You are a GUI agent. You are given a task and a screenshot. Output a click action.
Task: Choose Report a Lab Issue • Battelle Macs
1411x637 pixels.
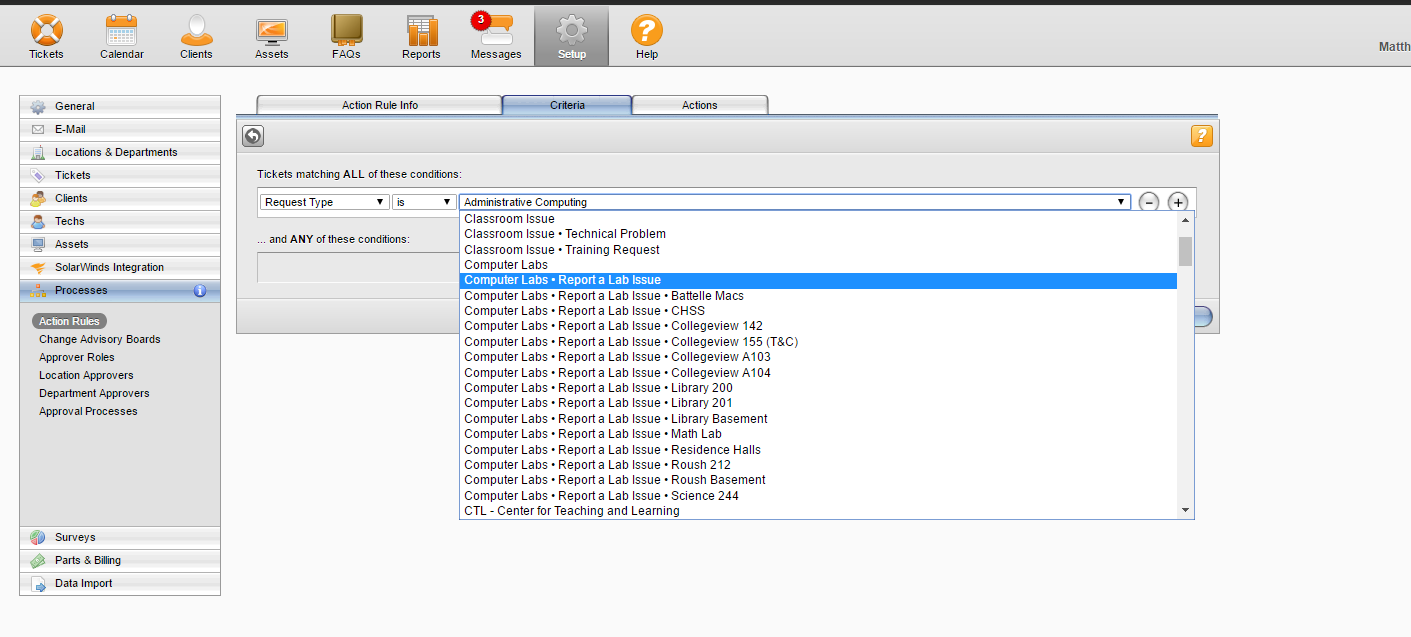tap(818, 296)
